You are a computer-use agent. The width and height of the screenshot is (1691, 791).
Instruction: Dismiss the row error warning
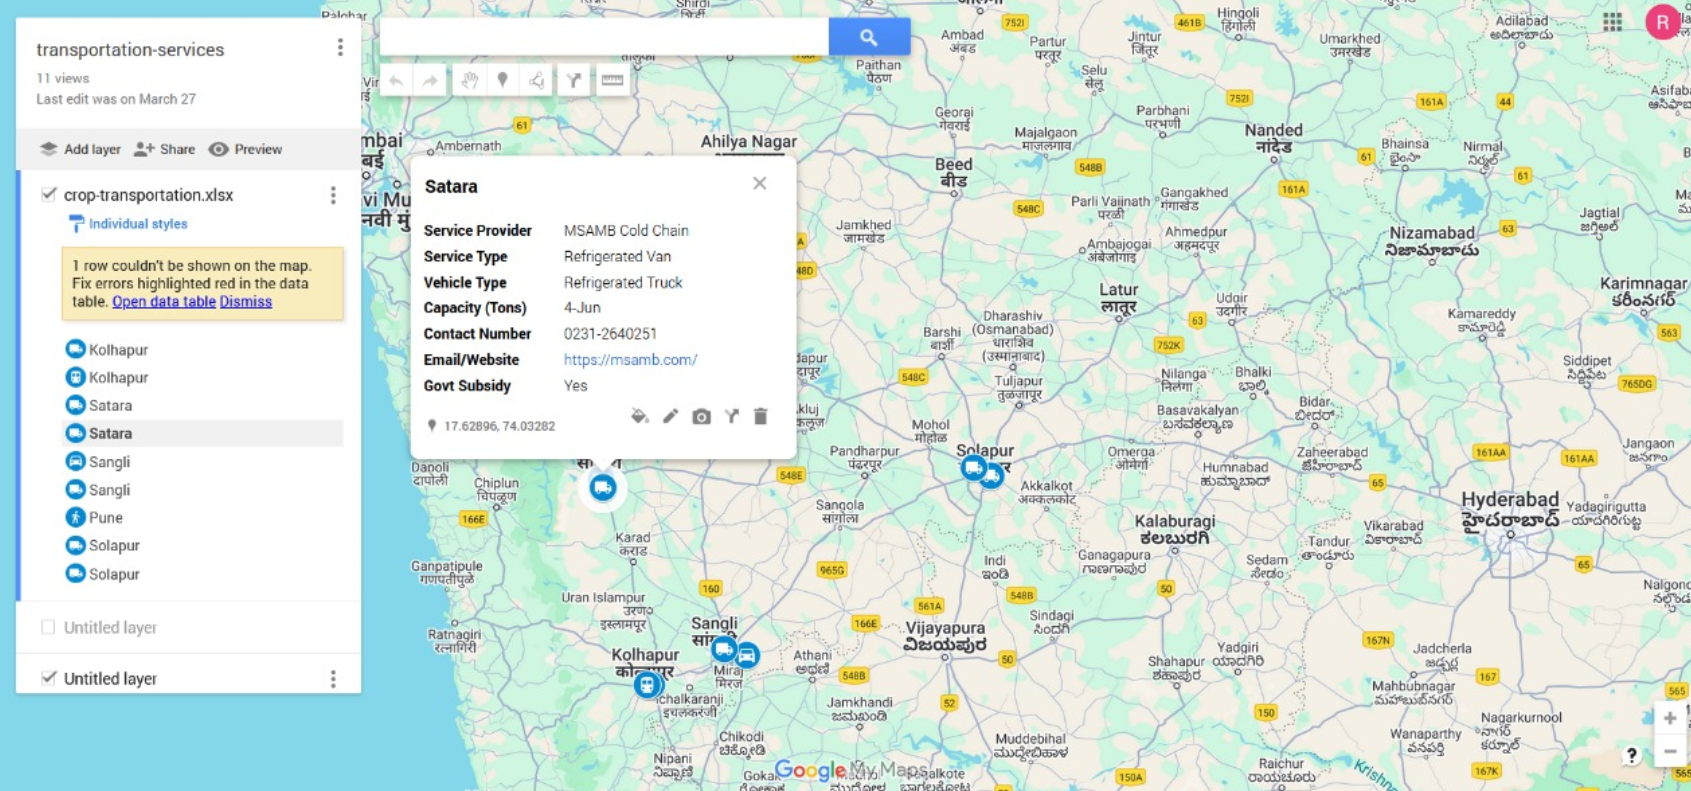click(246, 301)
